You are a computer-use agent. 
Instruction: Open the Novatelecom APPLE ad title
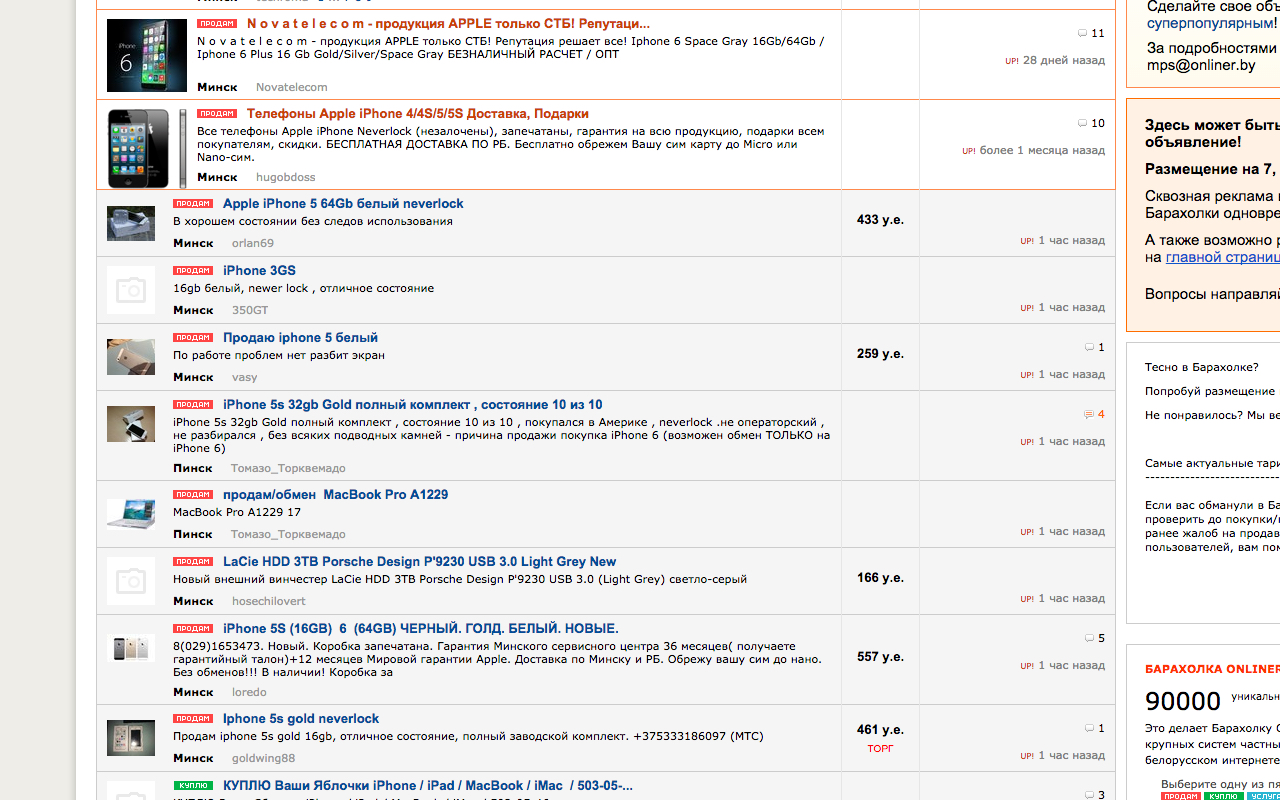click(x=448, y=23)
